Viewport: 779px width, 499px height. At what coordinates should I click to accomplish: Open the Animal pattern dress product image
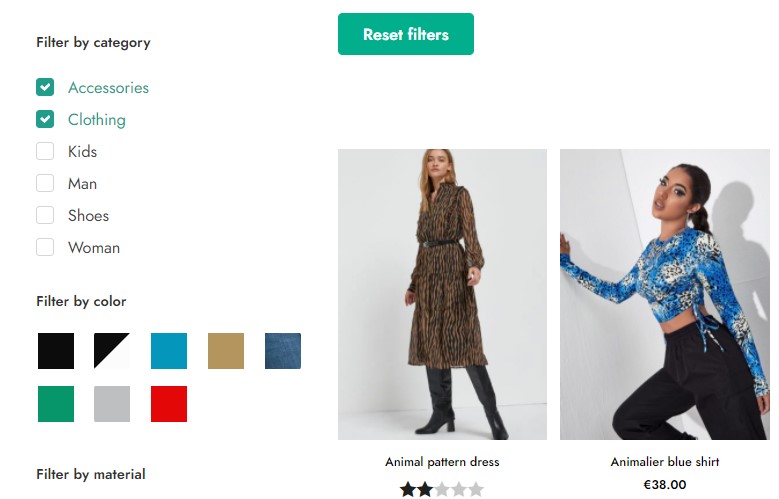tap(442, 294)
